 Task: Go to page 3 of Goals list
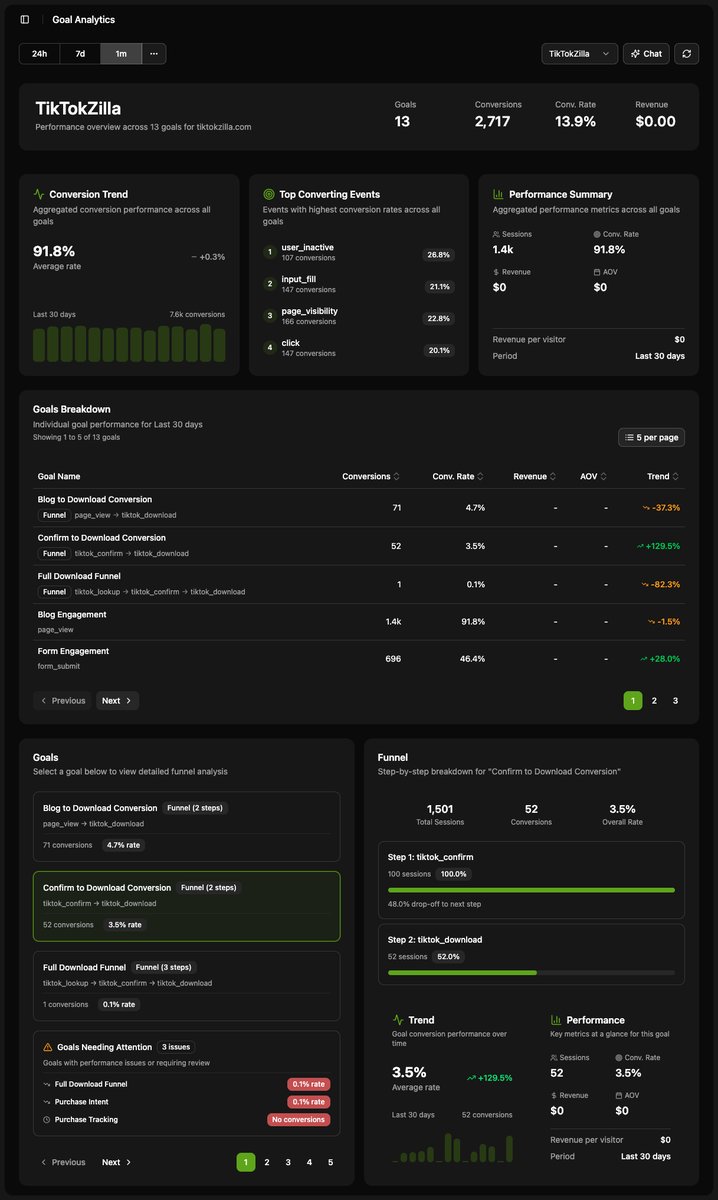(288, 1162)
